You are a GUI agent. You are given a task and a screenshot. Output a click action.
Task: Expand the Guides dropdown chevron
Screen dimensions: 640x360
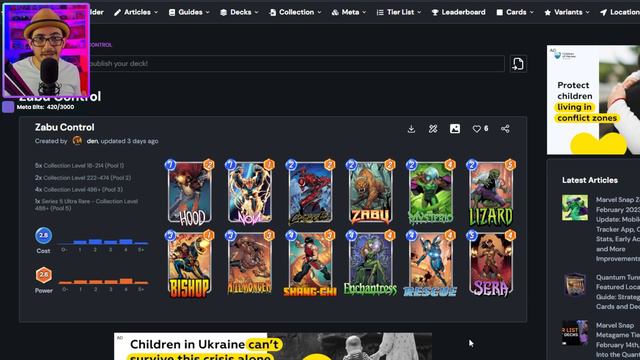208,13
